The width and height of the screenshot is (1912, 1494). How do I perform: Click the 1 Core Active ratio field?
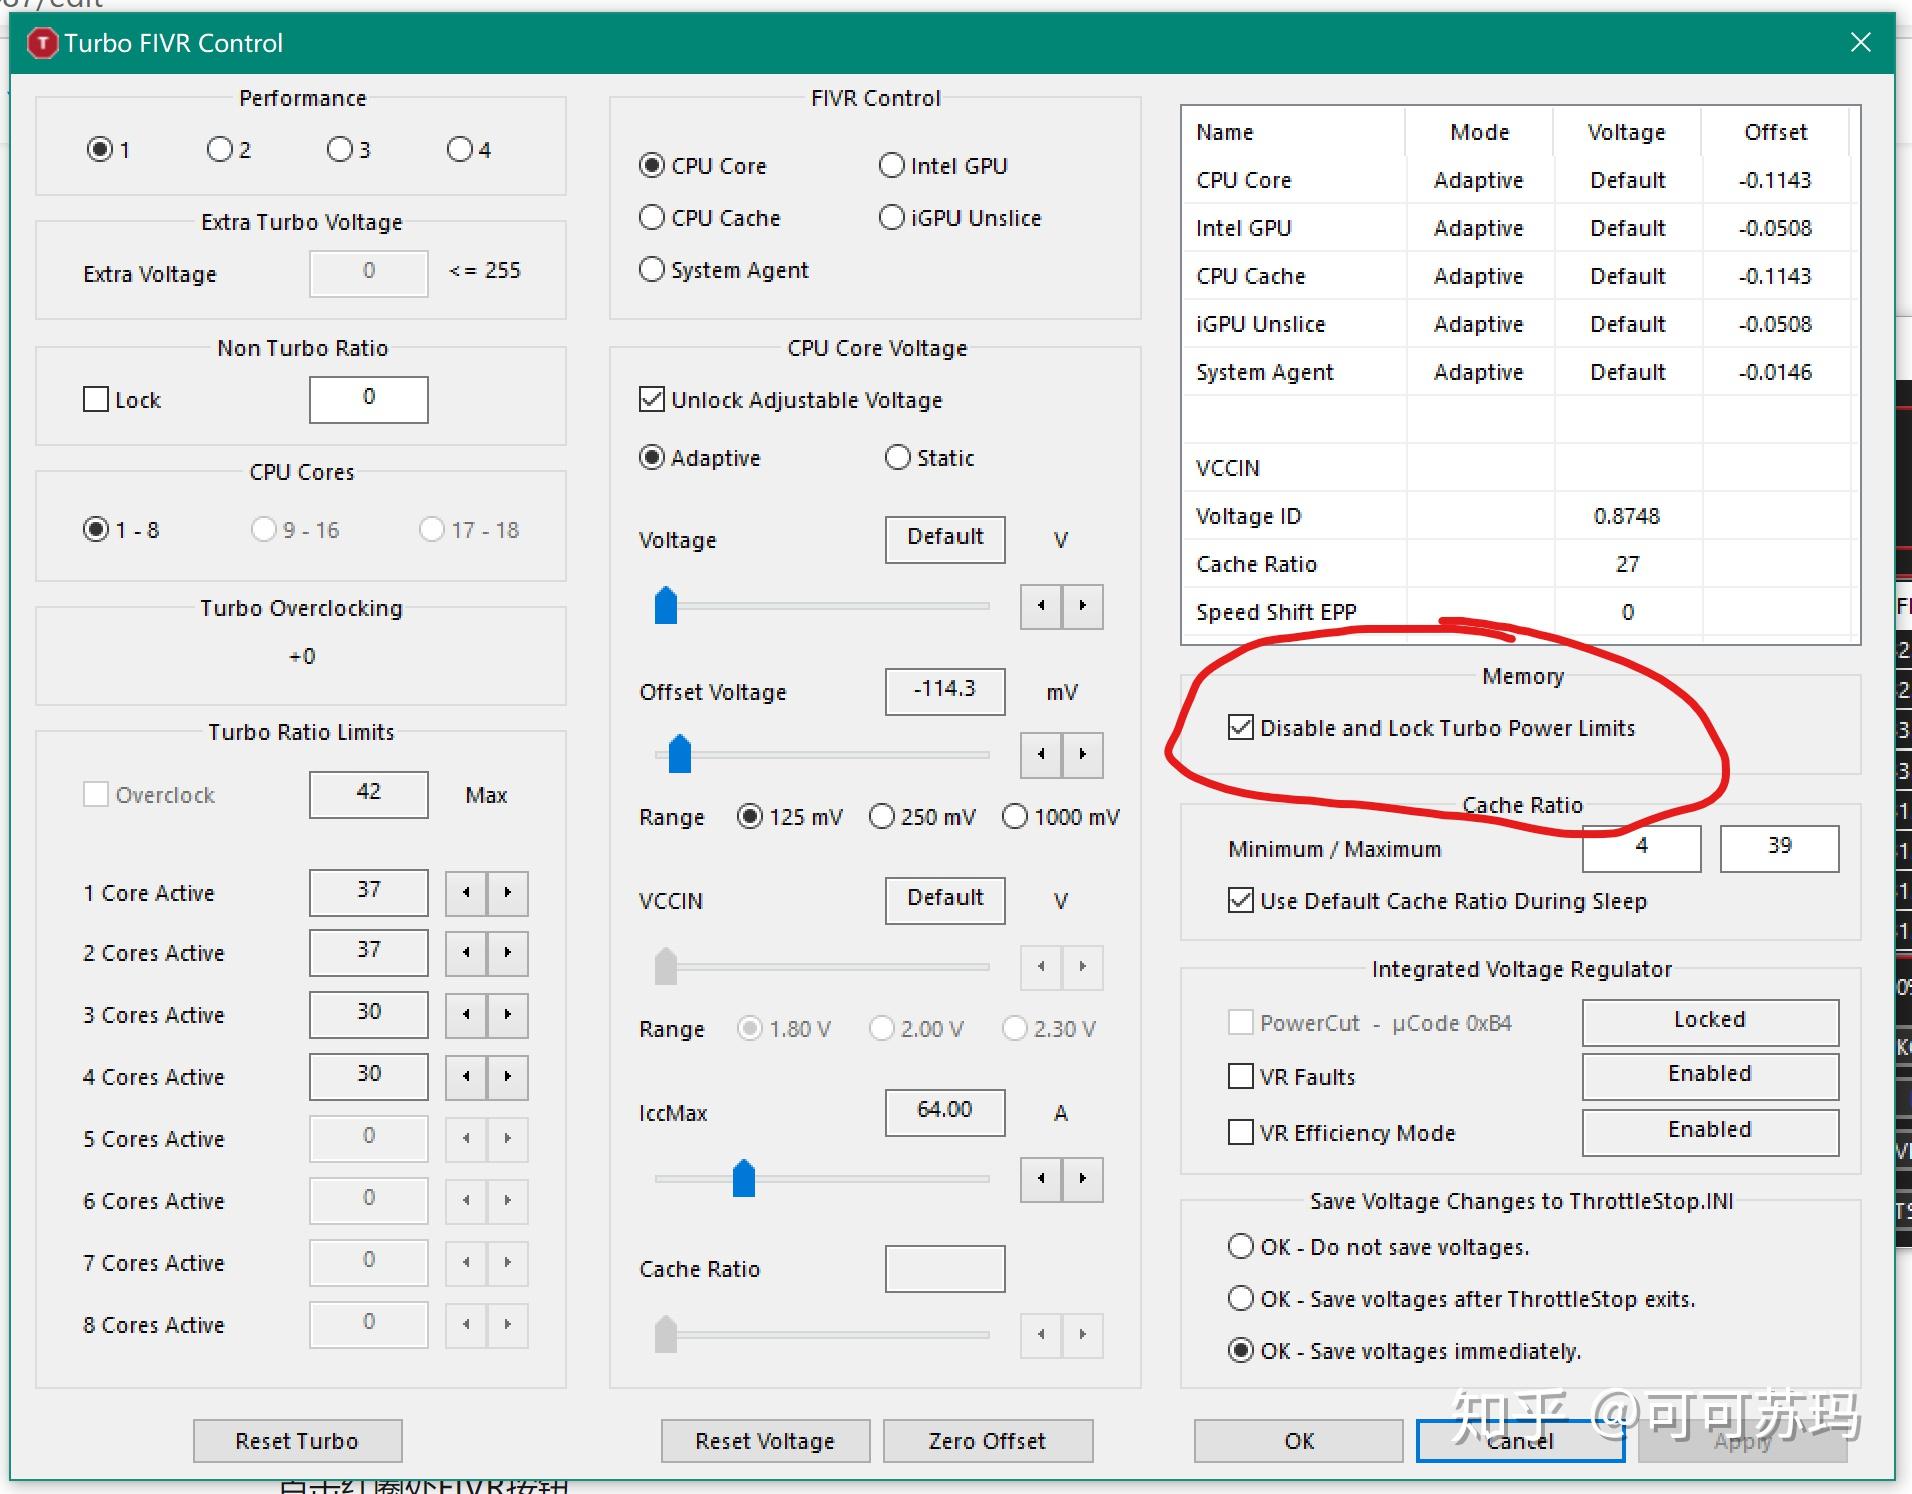[x=369, y=892]
